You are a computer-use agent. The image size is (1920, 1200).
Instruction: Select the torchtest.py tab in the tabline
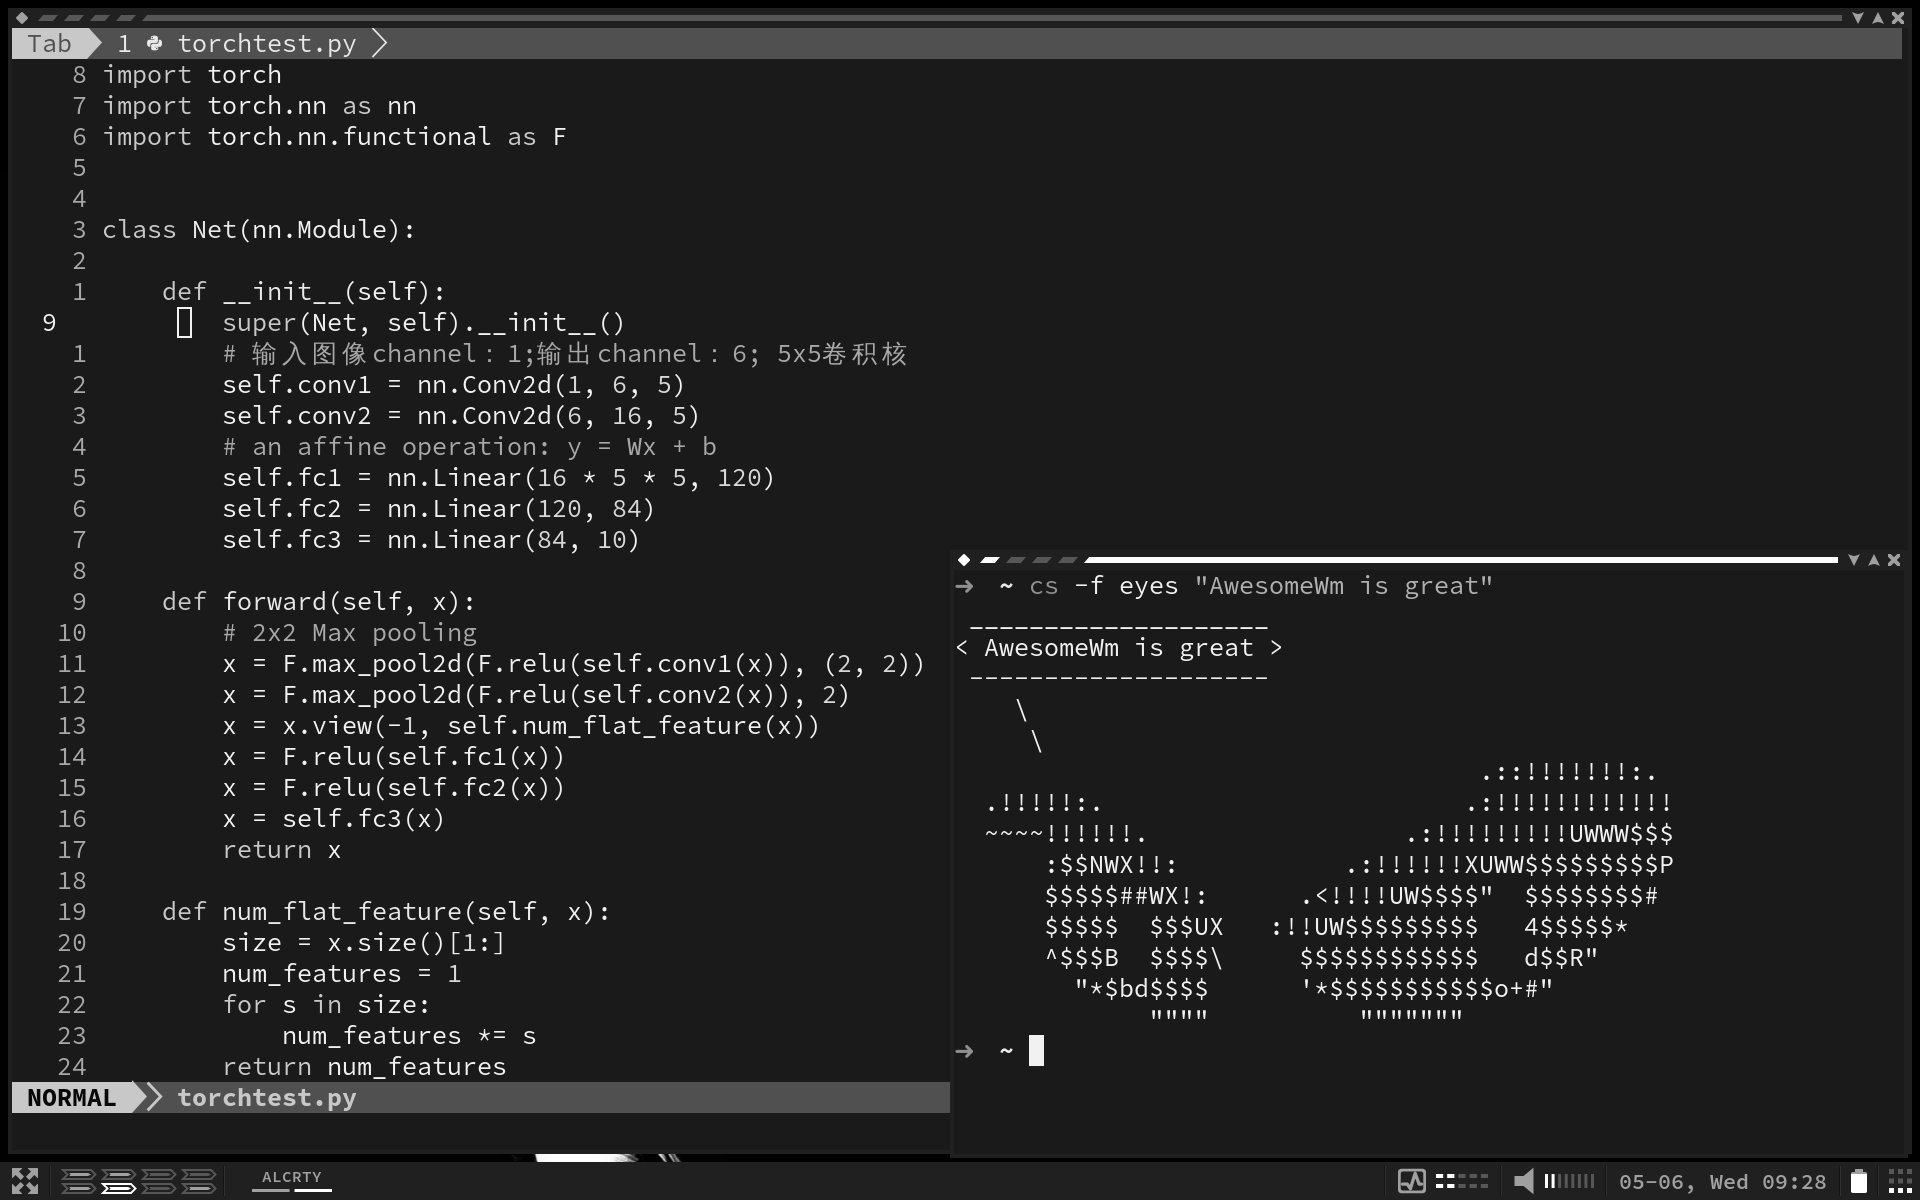click(x=265, y=44)
